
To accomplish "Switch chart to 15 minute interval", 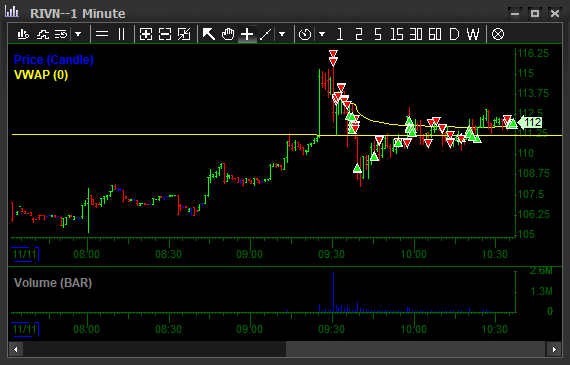I will click(x=397, y=35).
